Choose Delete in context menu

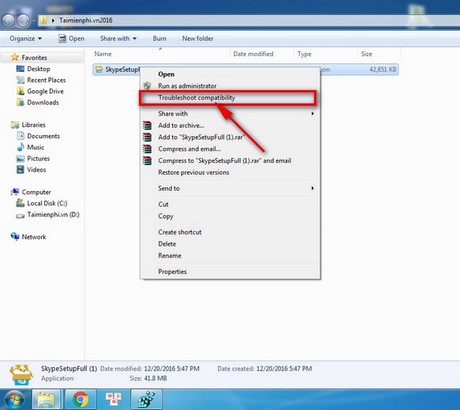pyautogui.click(x=167, y=244)
